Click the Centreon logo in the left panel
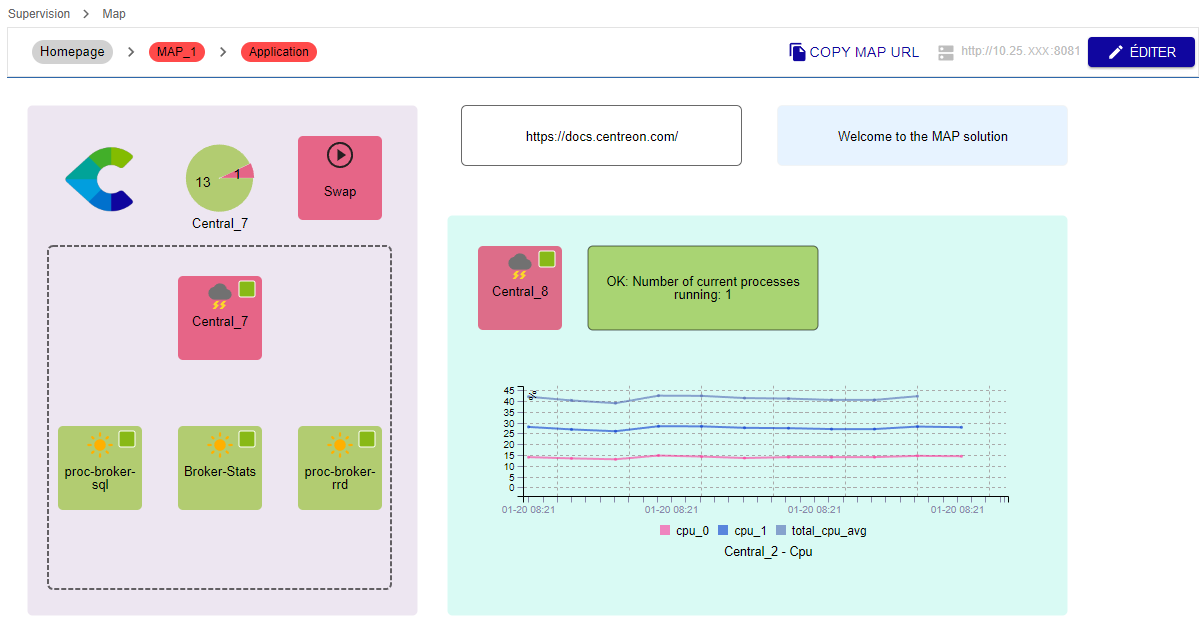The height and width of the screenshot is (625, 1202). 100,179
